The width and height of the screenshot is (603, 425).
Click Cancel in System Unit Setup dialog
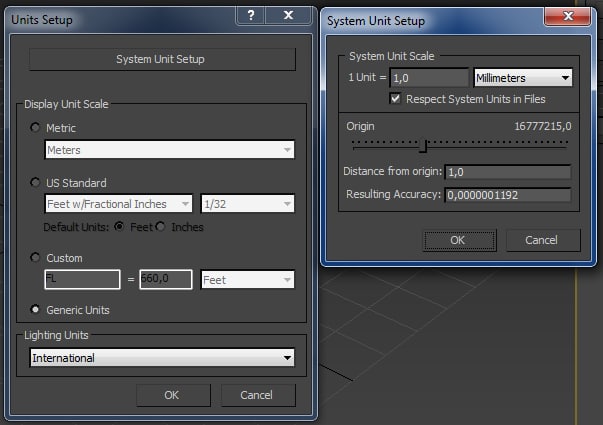coord(543,240)
